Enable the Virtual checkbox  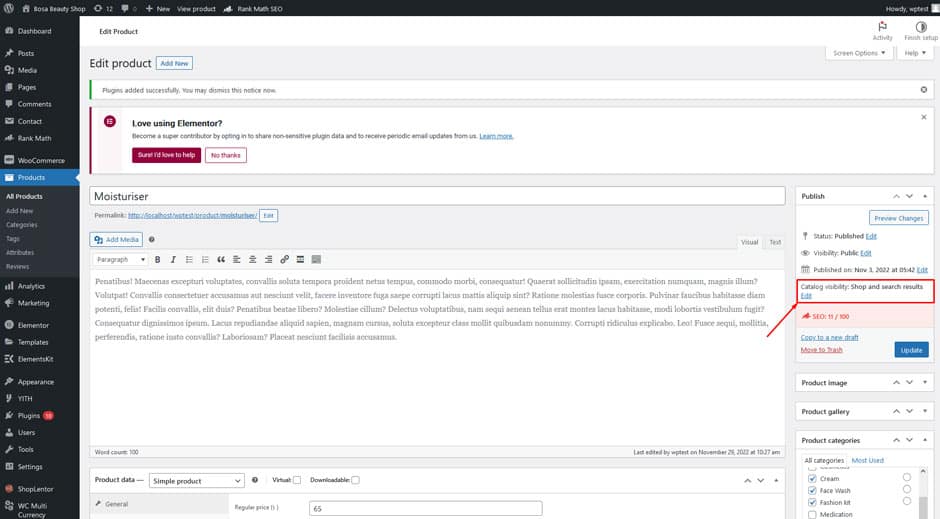click(x=297, y=480)
